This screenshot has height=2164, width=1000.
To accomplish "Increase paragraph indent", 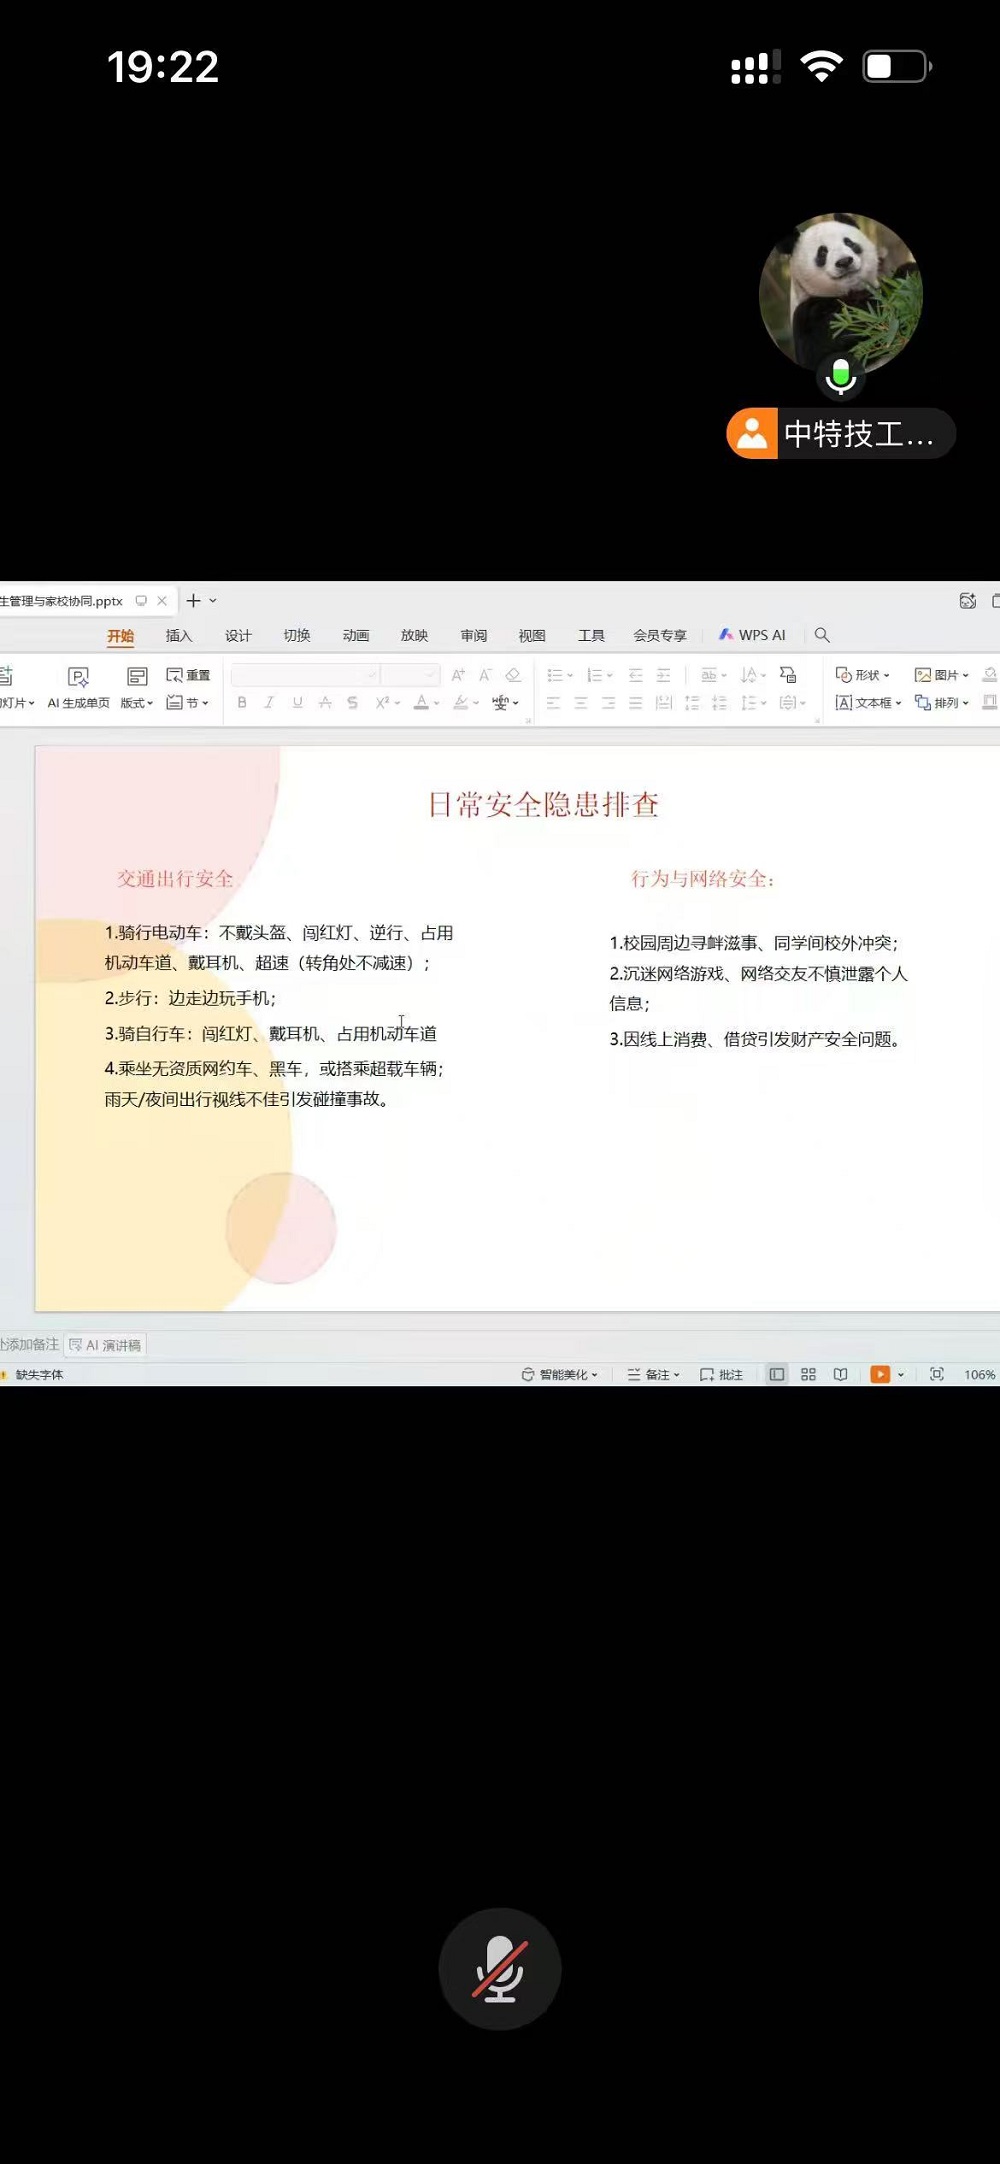I will tap(663, 675).
